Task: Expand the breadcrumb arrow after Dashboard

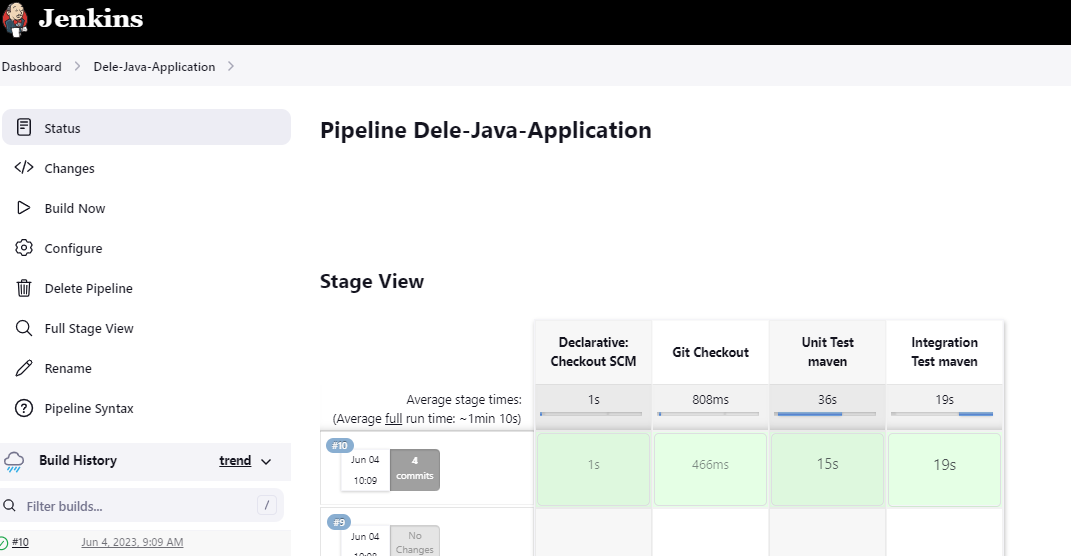Action: [x=77, y=67]
